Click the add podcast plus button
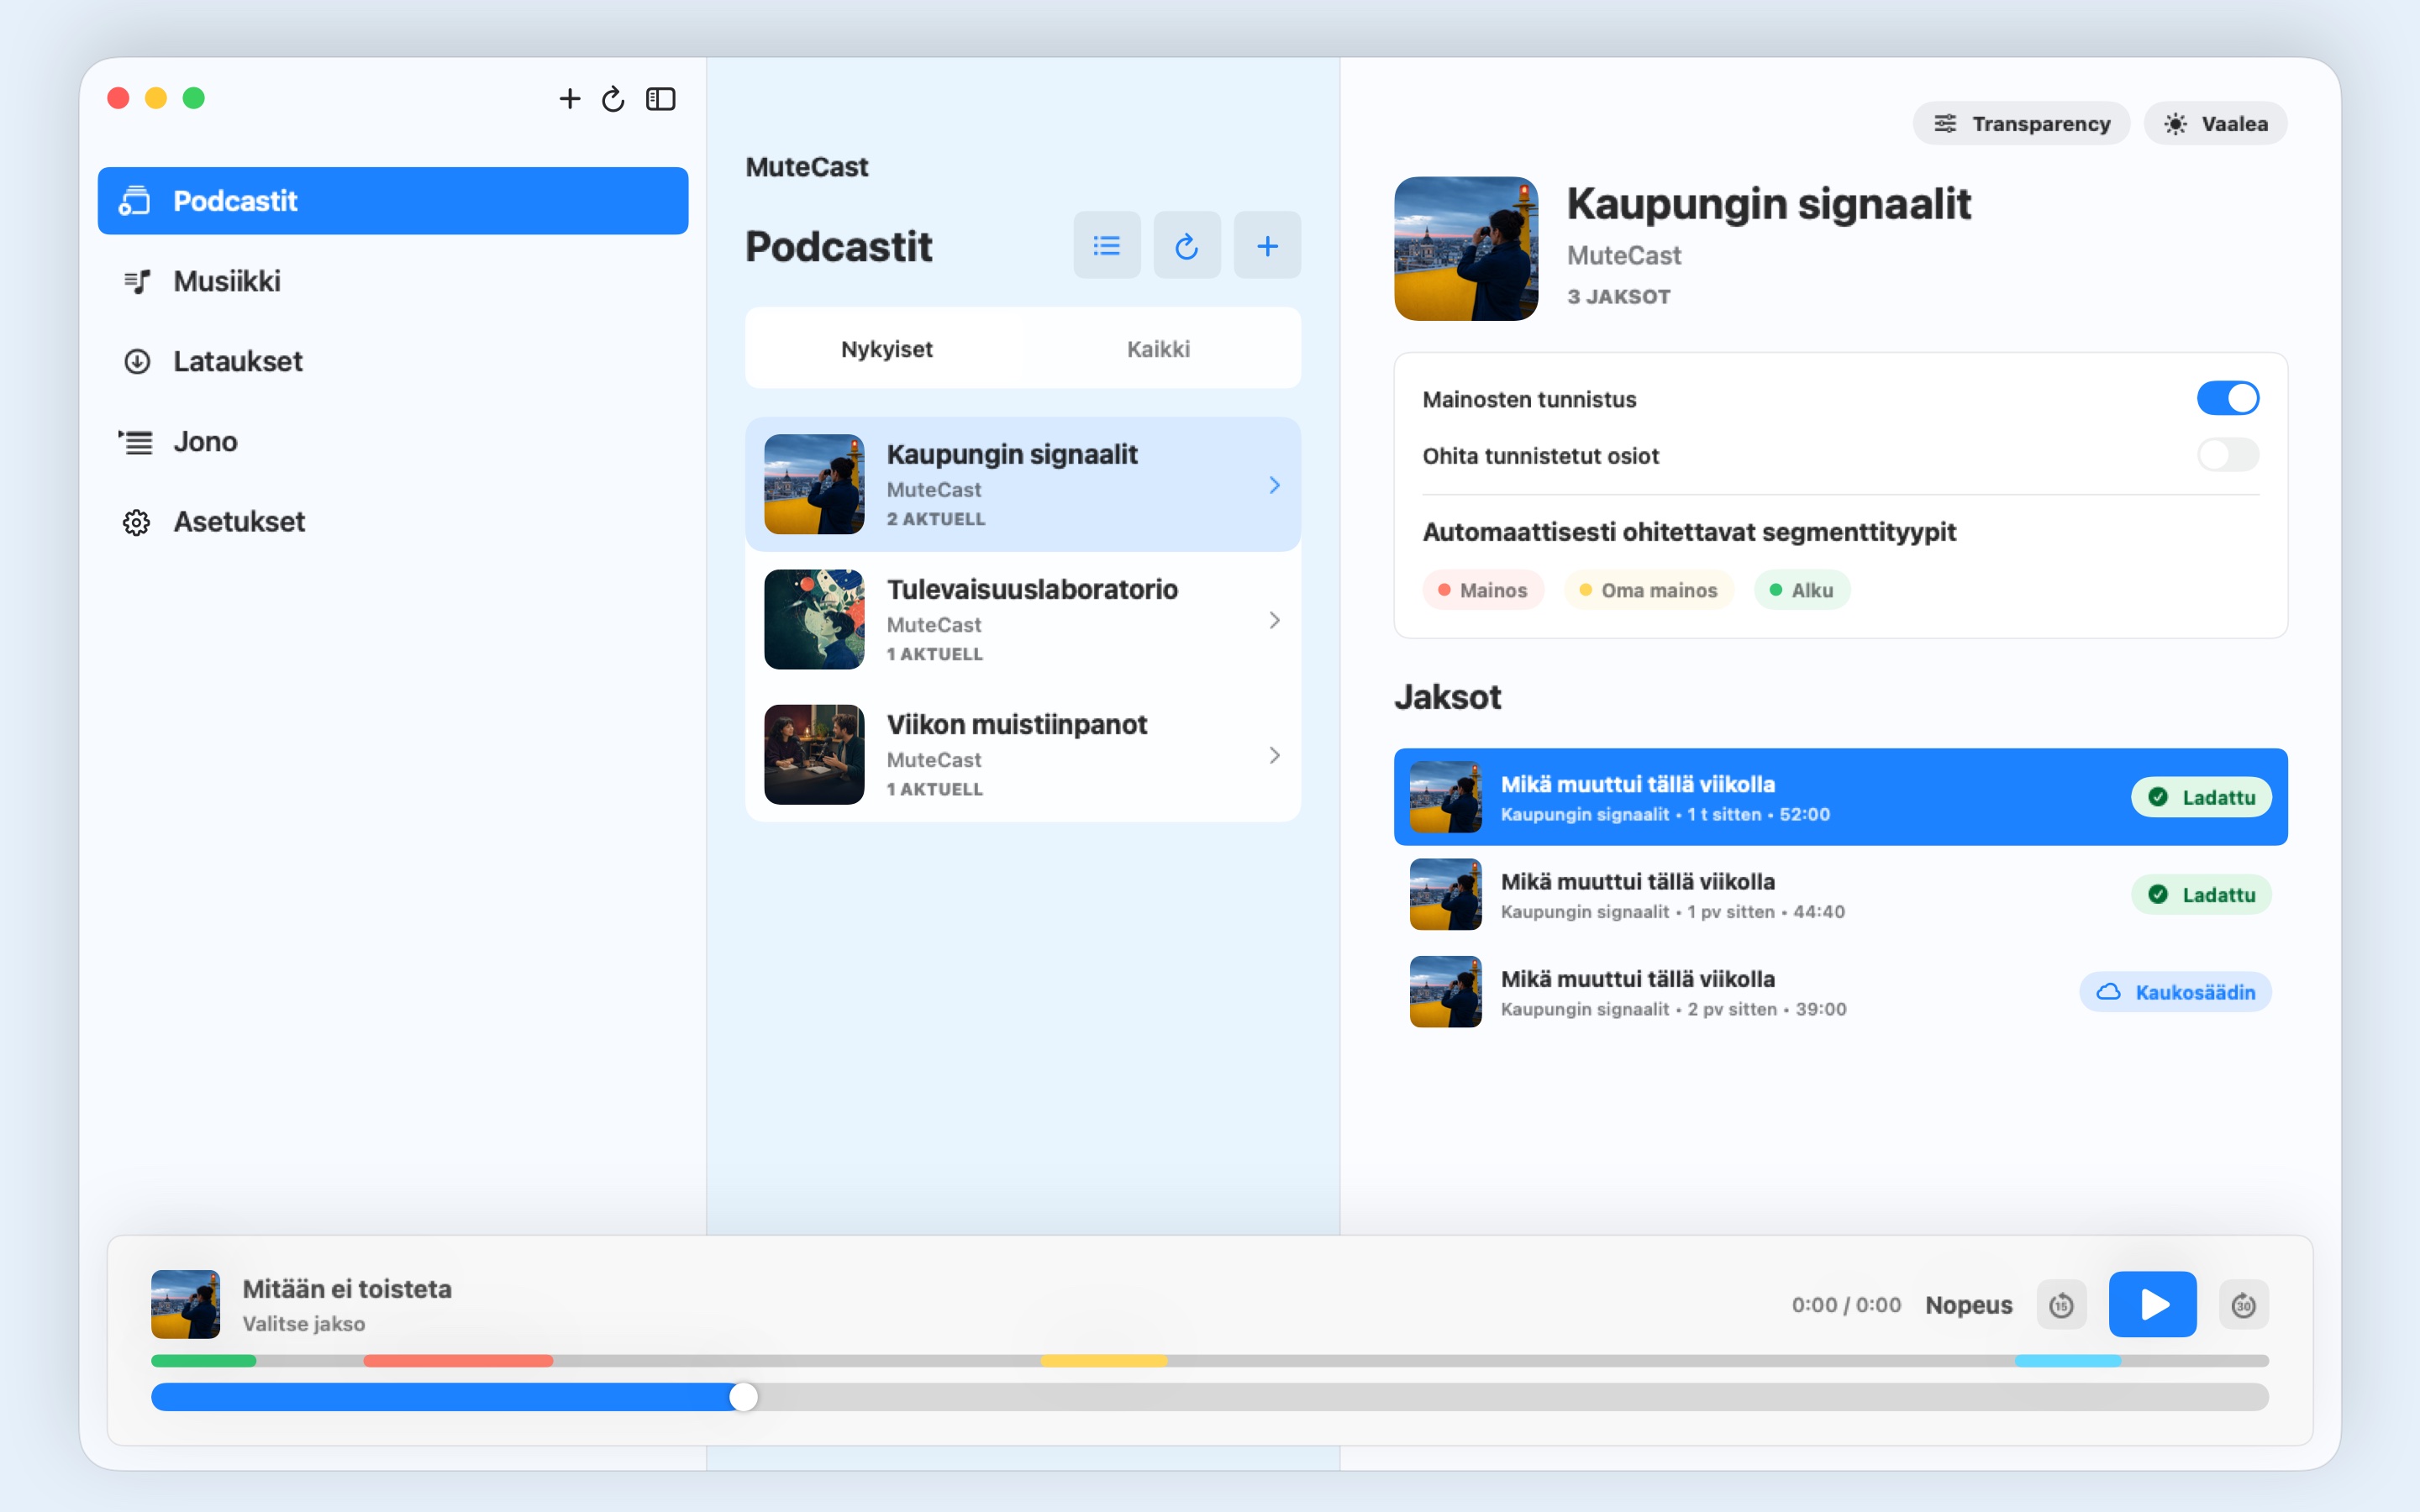Image resolution: width=2420 pixels, height=1512 pixels. point(1267,245)
